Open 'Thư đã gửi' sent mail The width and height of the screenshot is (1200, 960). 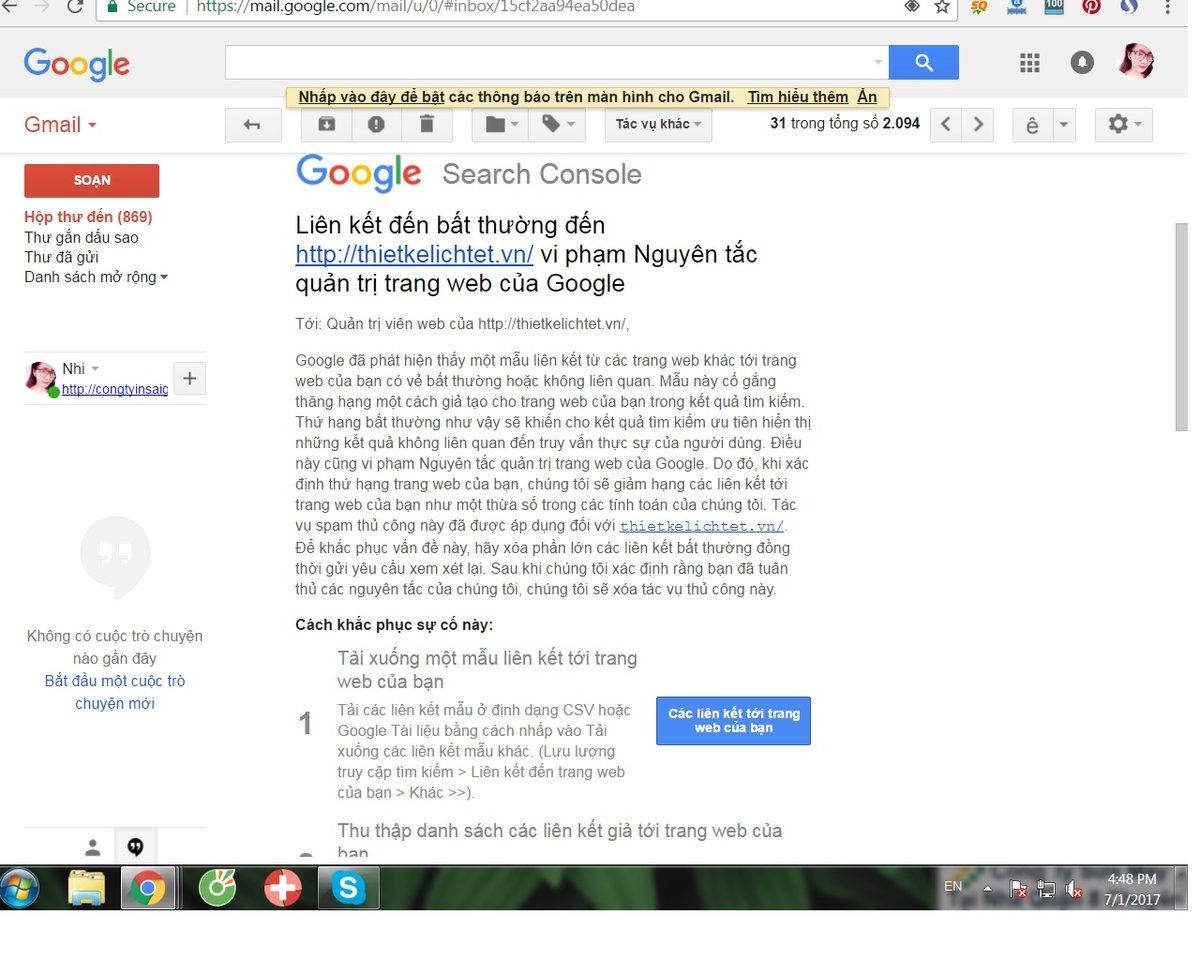[x=62, y=257]
